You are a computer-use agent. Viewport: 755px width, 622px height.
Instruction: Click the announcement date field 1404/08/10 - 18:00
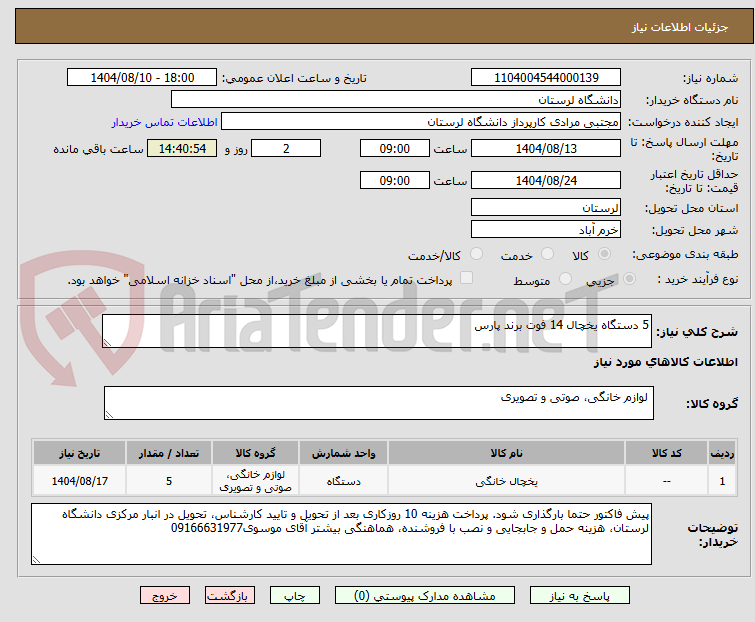tap(142, 78)
